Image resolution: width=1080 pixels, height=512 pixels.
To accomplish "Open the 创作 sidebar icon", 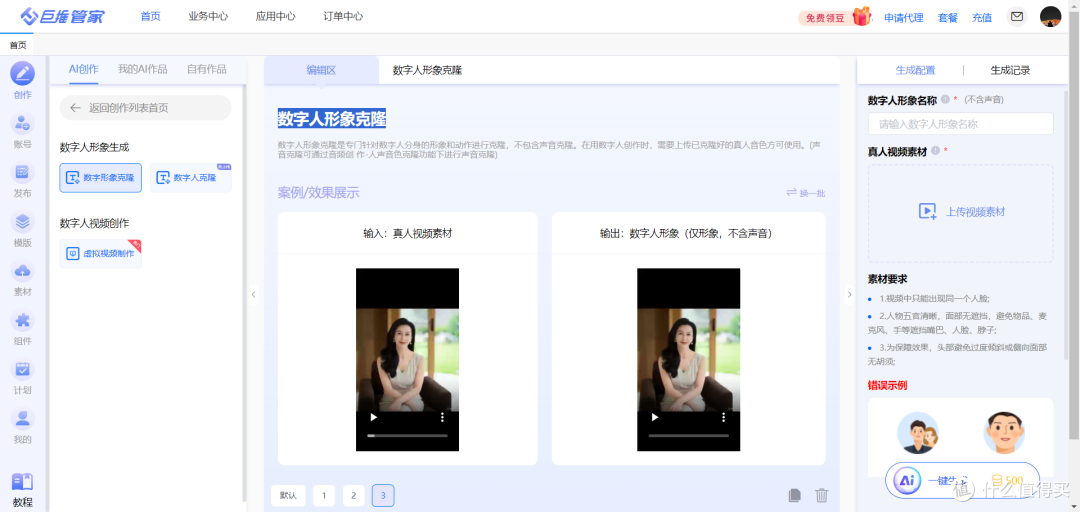I will click(22, 74).
